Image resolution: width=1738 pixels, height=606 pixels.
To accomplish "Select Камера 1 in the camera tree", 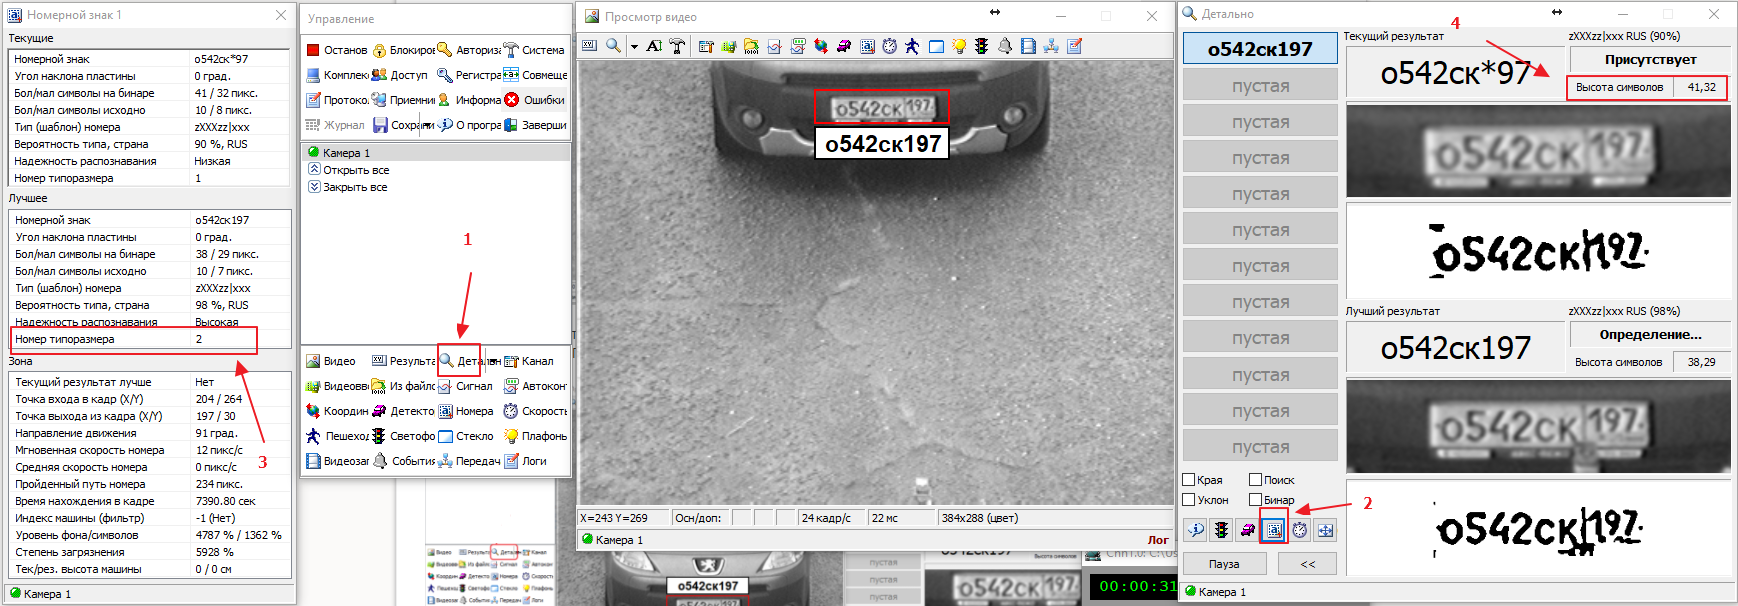I will click(x=345, y=153).
